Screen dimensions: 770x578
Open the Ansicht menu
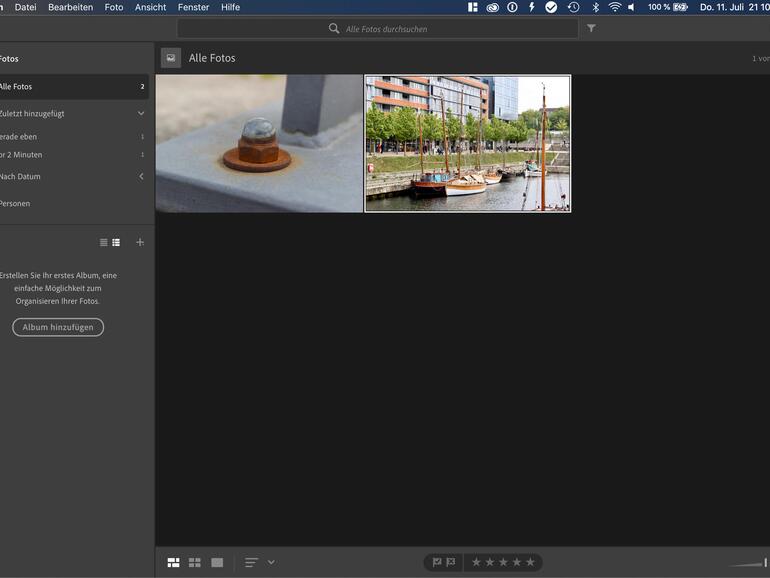pos(150,7)
